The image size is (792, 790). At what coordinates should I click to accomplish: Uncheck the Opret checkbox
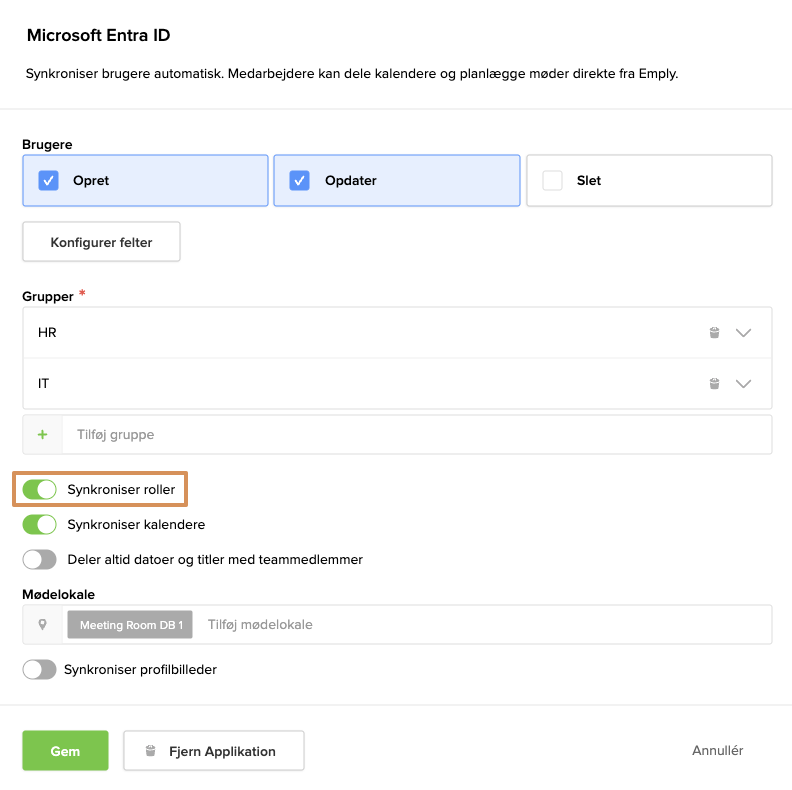(x=48, y=181)
